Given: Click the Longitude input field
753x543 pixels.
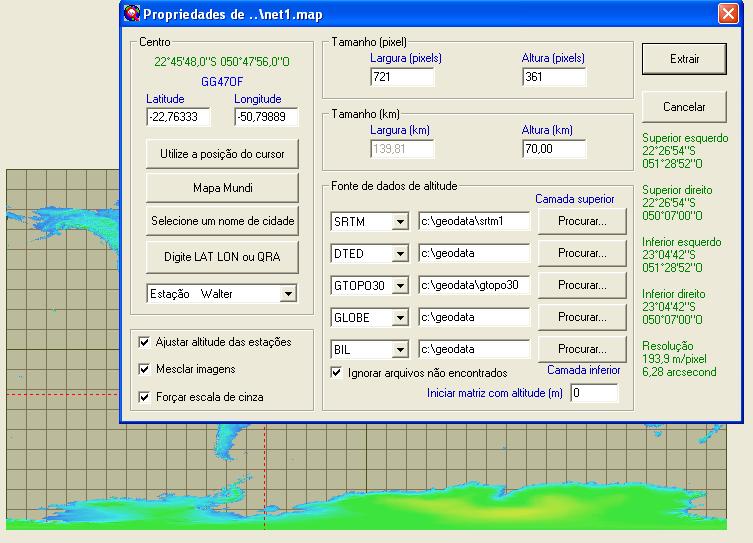Looking at the screenshot, I should click(x=266, y=117).
